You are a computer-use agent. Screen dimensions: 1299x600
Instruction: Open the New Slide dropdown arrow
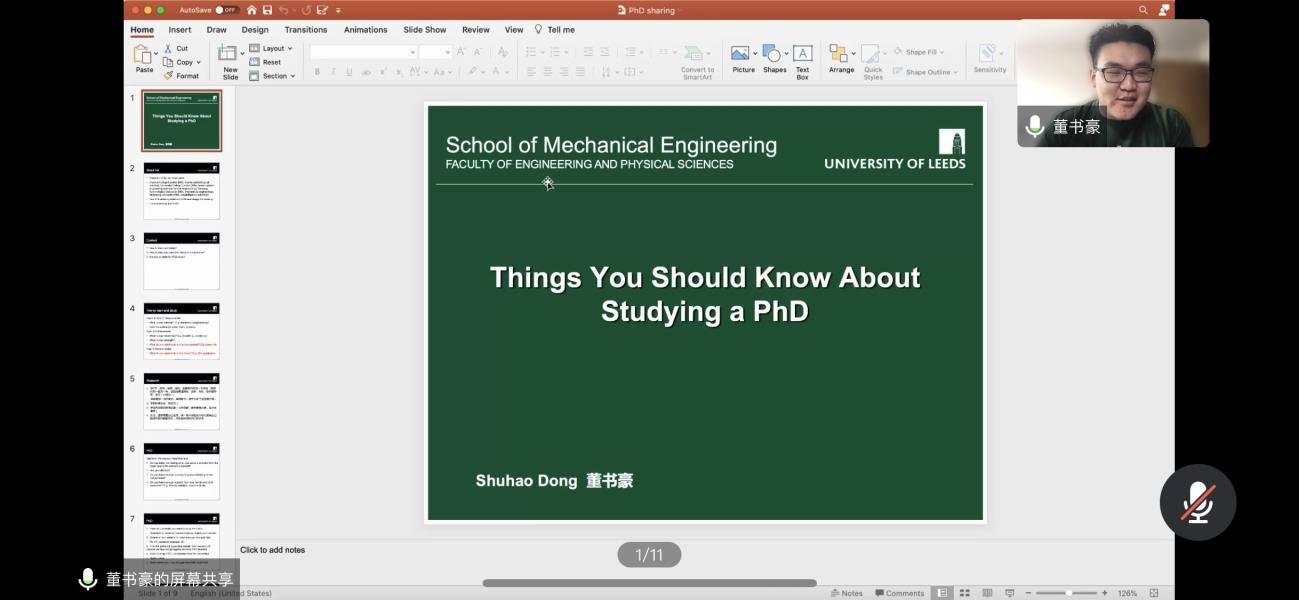tap(242, 52)
